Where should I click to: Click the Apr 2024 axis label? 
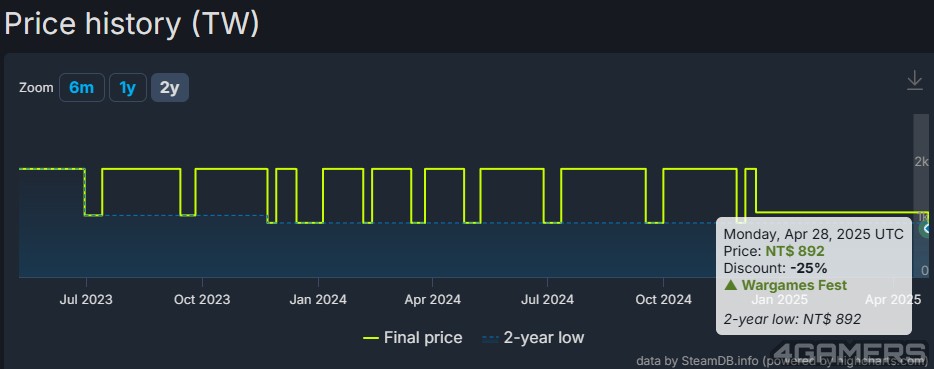432,300
